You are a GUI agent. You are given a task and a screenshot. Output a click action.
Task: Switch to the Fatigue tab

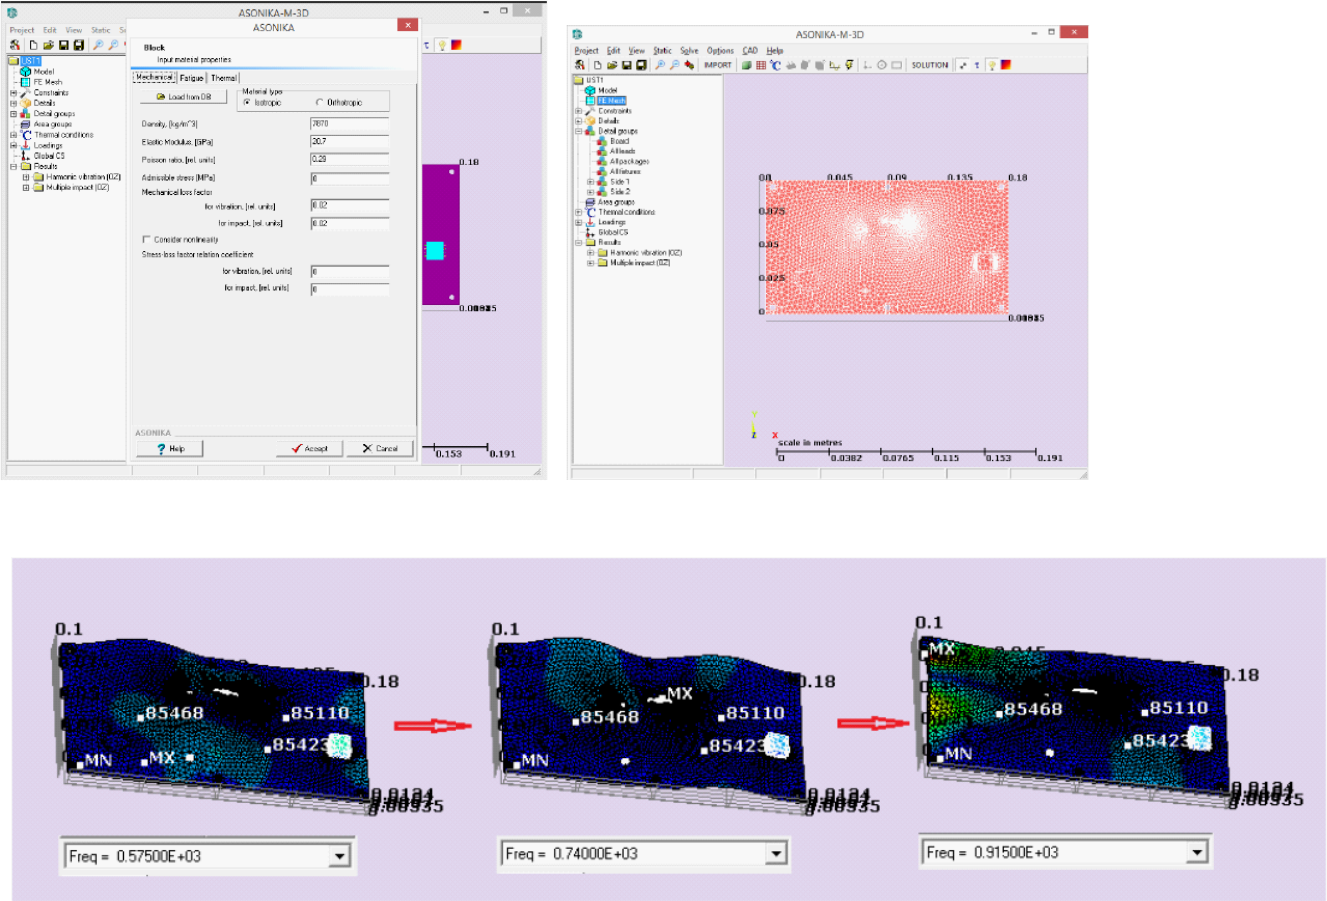point(192,78)
